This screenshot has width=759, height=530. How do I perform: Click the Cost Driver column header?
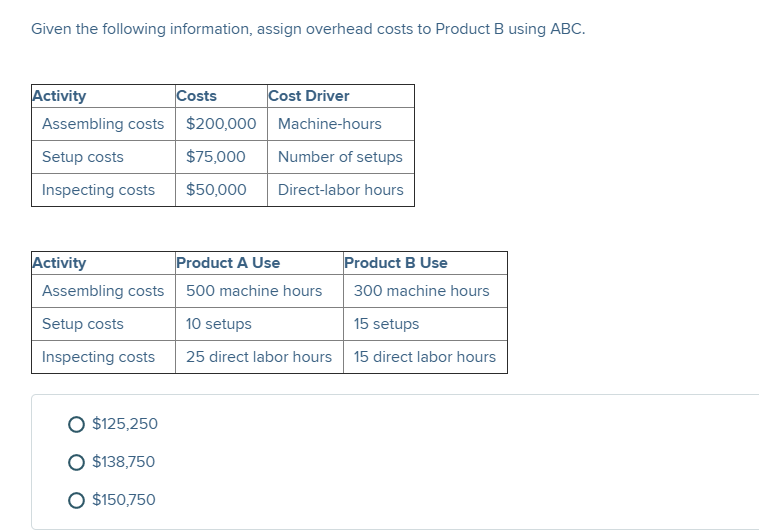coord(341,96)
